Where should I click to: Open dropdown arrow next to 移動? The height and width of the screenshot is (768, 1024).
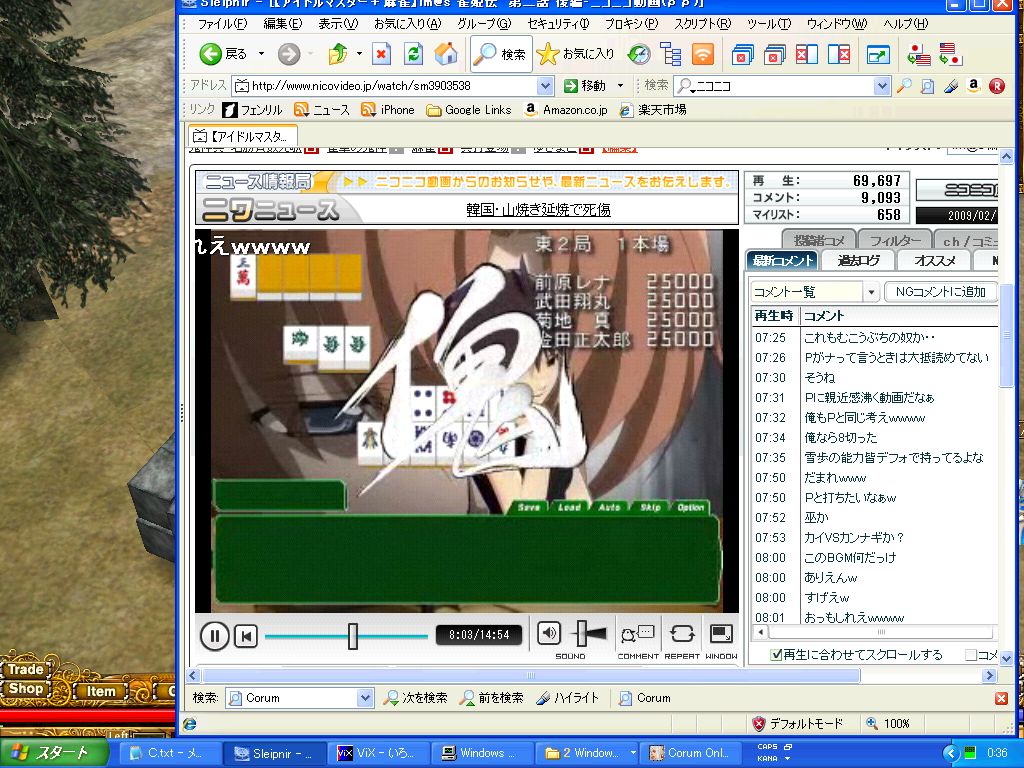coord(620,86)
